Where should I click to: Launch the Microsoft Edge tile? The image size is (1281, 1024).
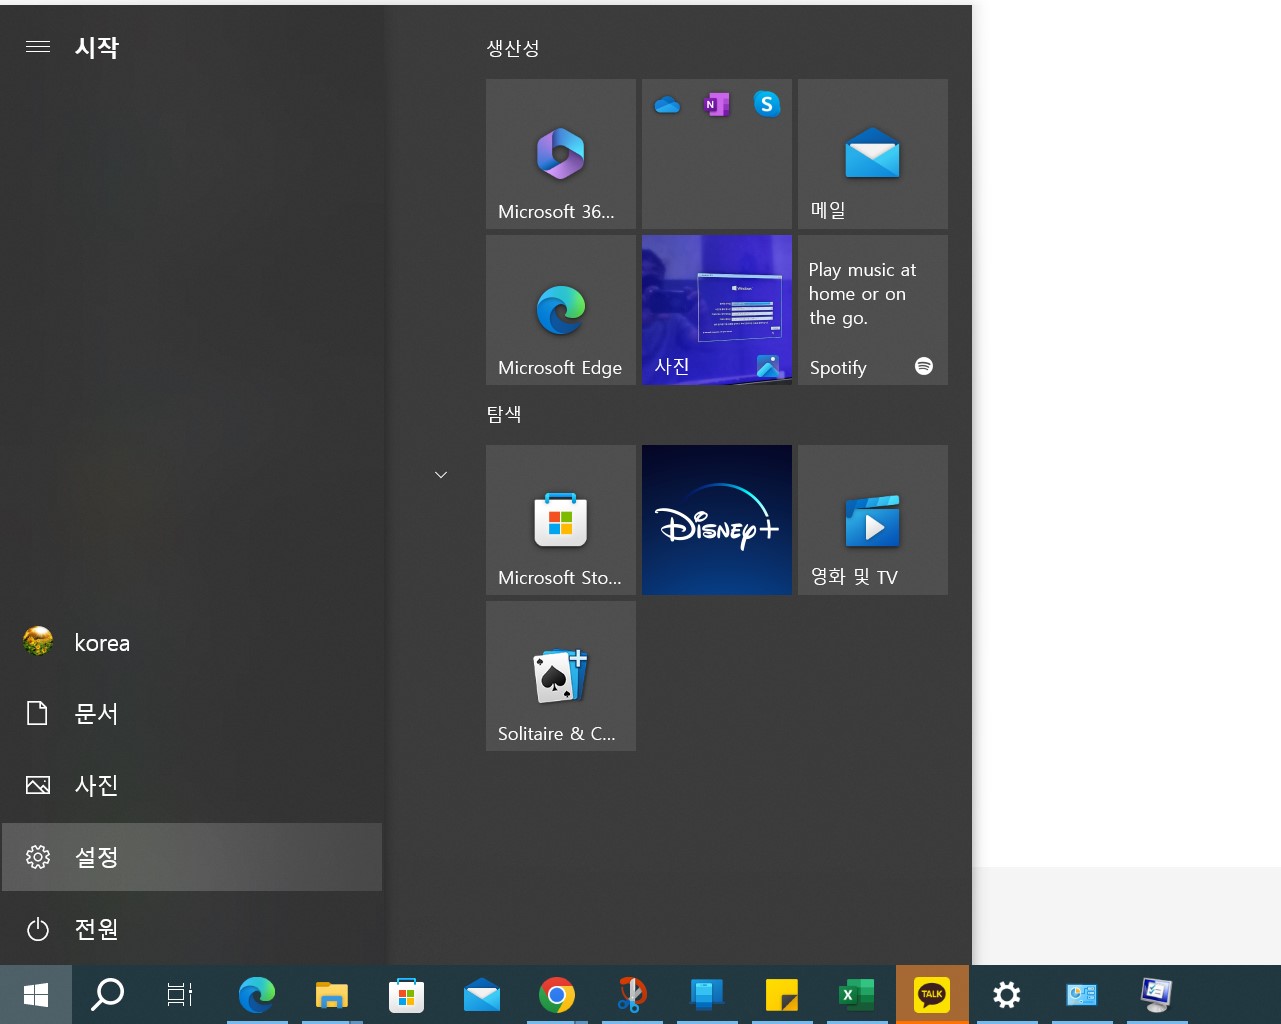click(x=561, y=310)
